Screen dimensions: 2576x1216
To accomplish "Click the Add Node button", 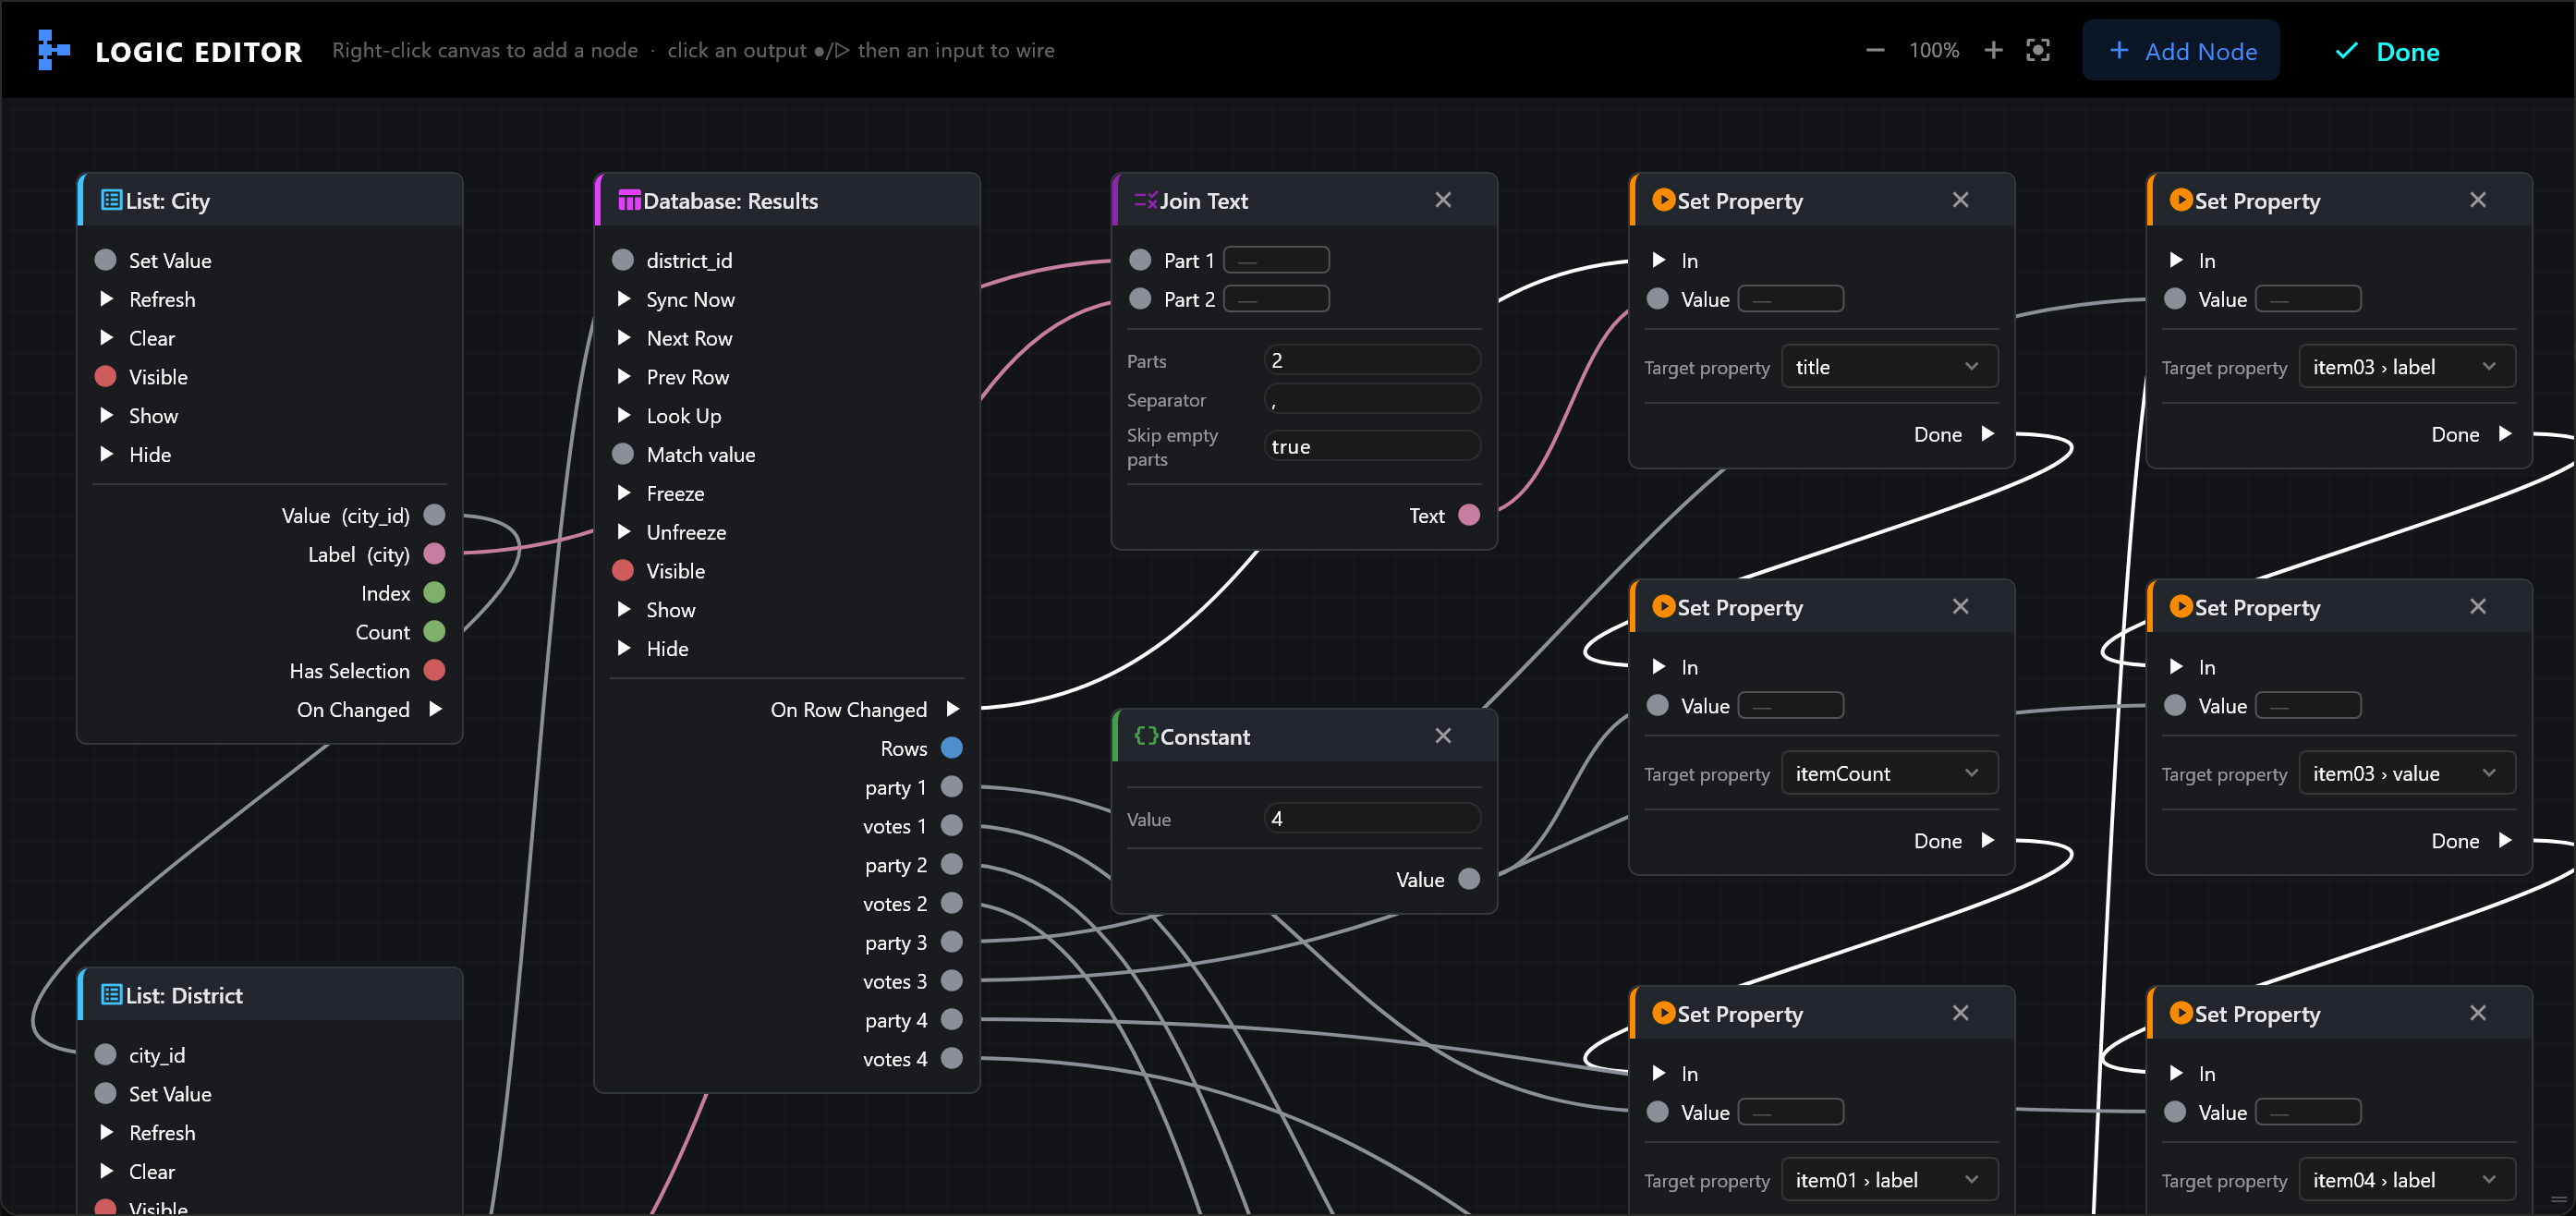I will coord(2181,51).
